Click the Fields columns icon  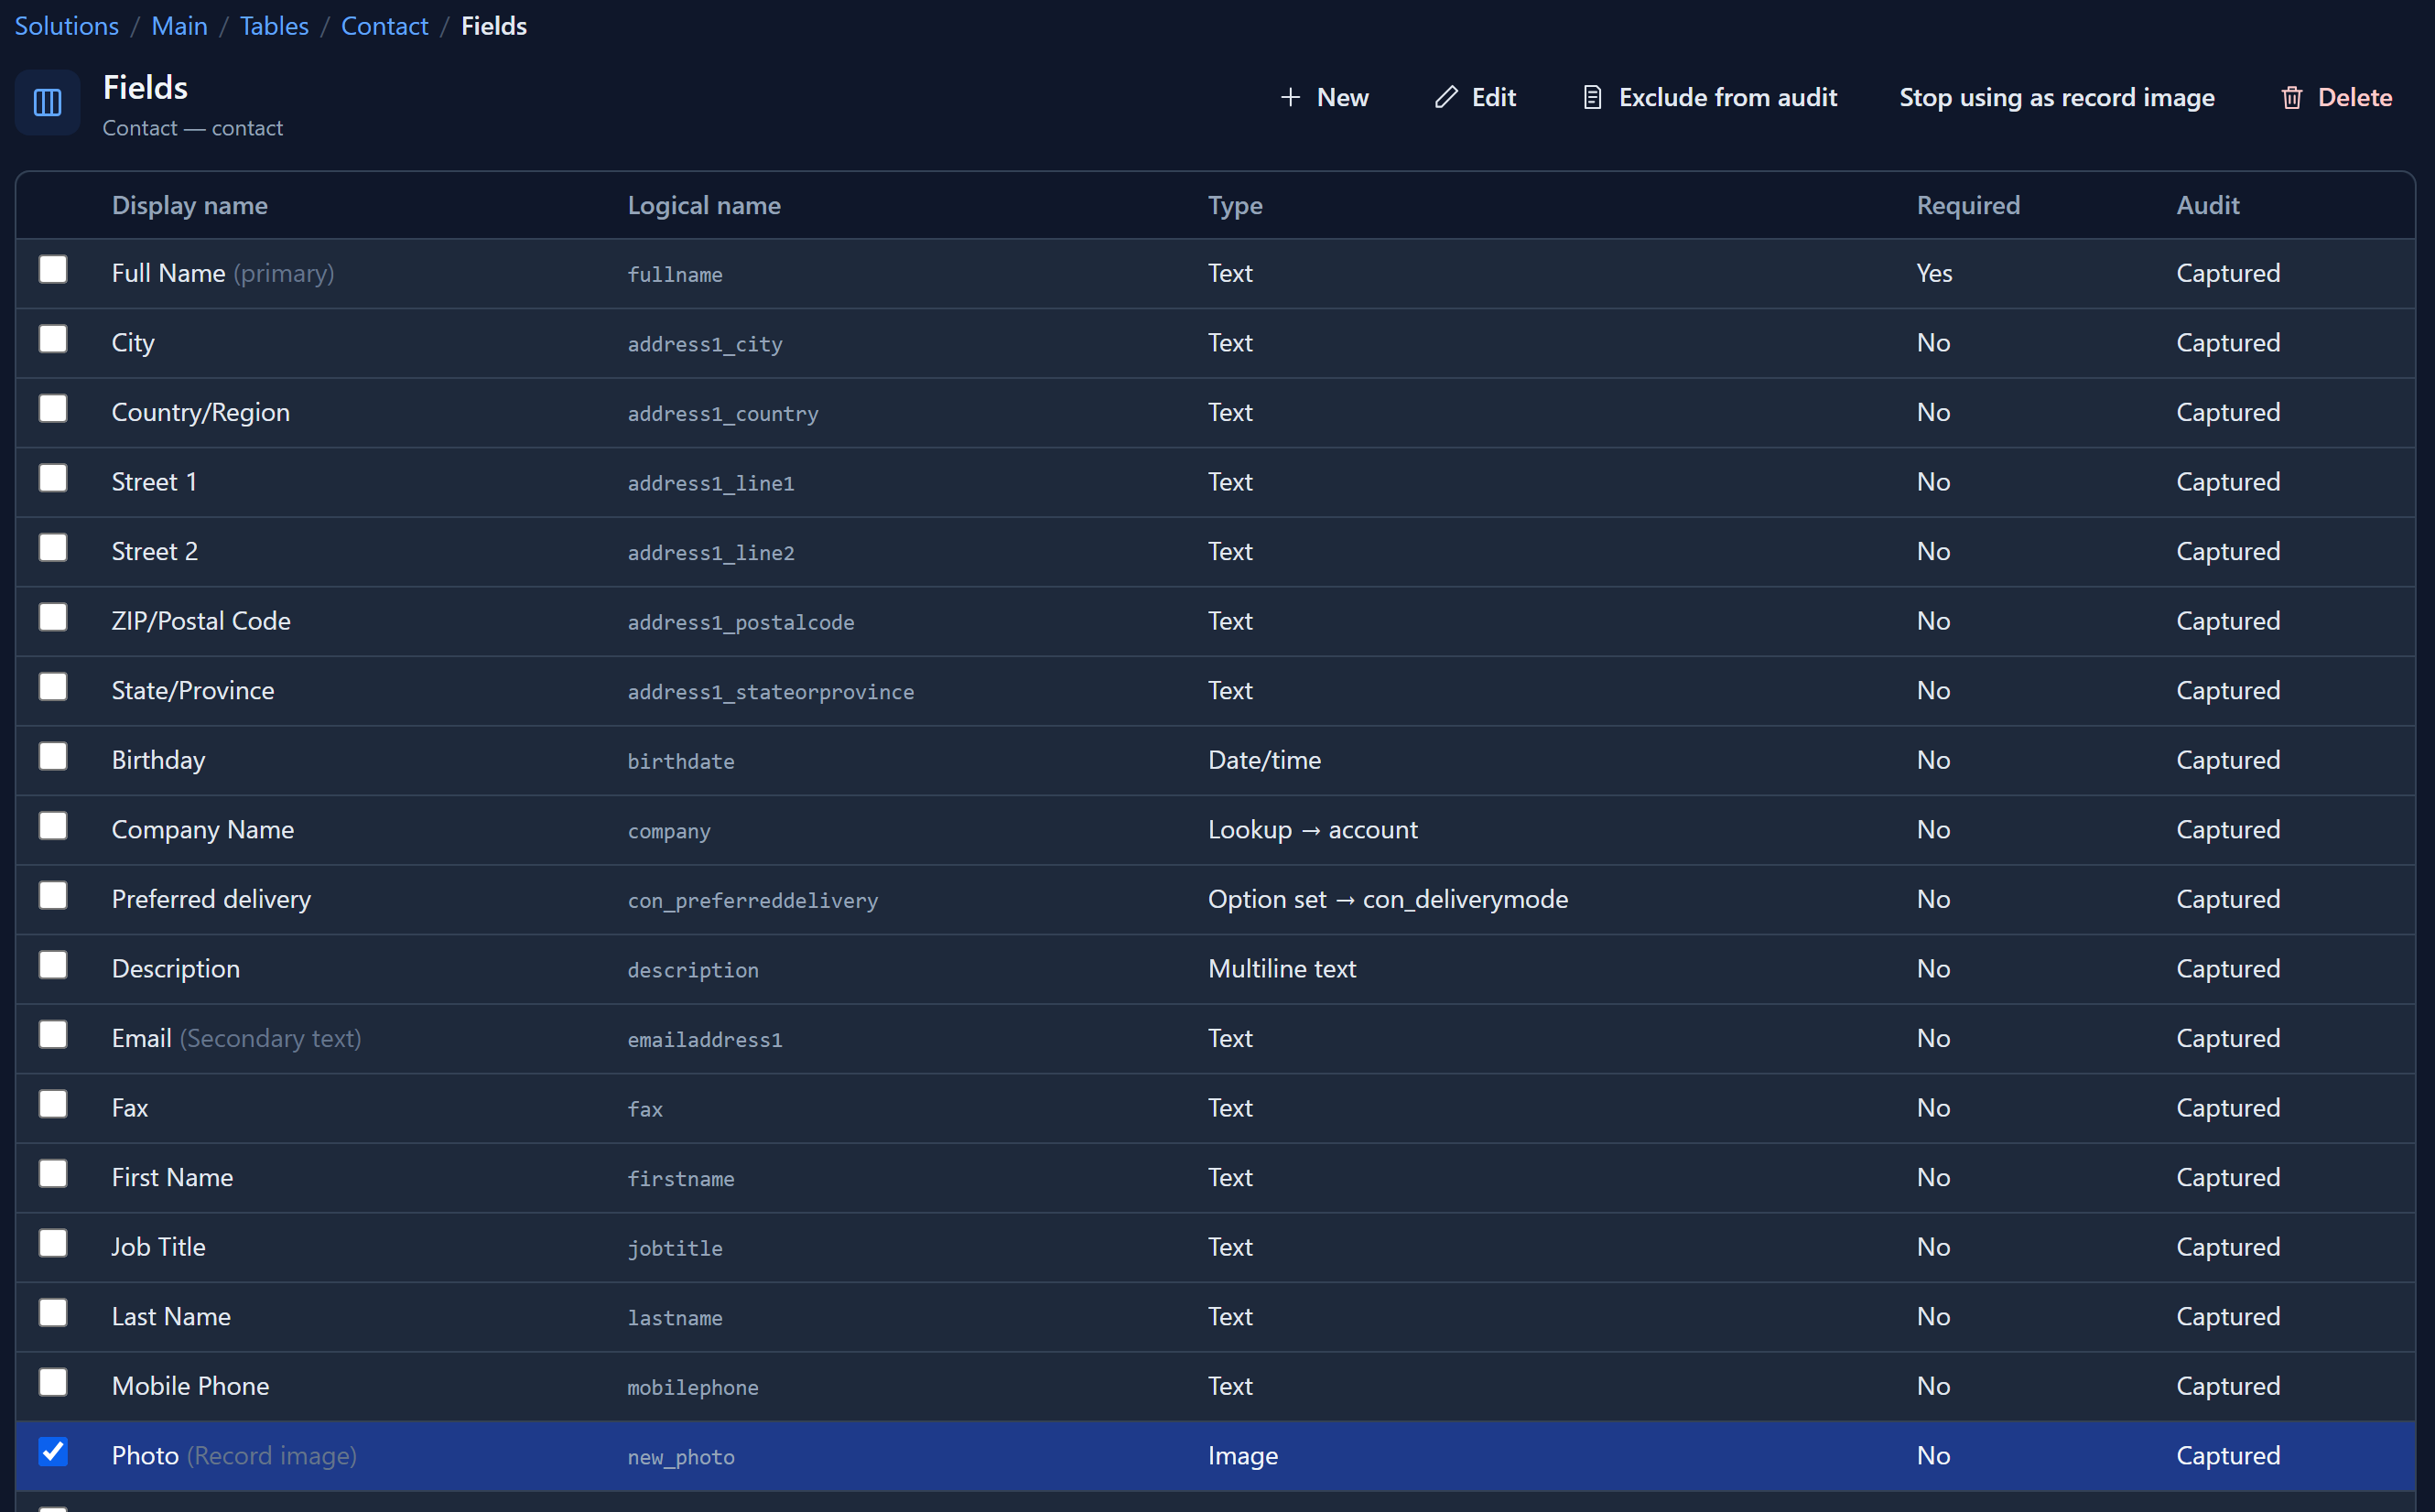[47, 102]
